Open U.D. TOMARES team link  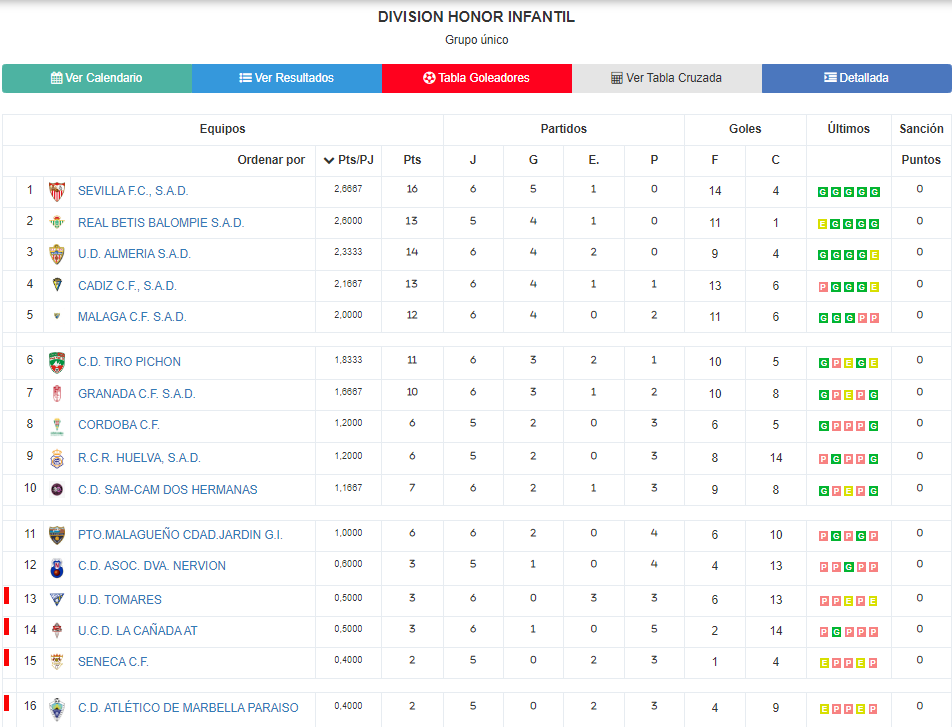(x=120, y=600)
